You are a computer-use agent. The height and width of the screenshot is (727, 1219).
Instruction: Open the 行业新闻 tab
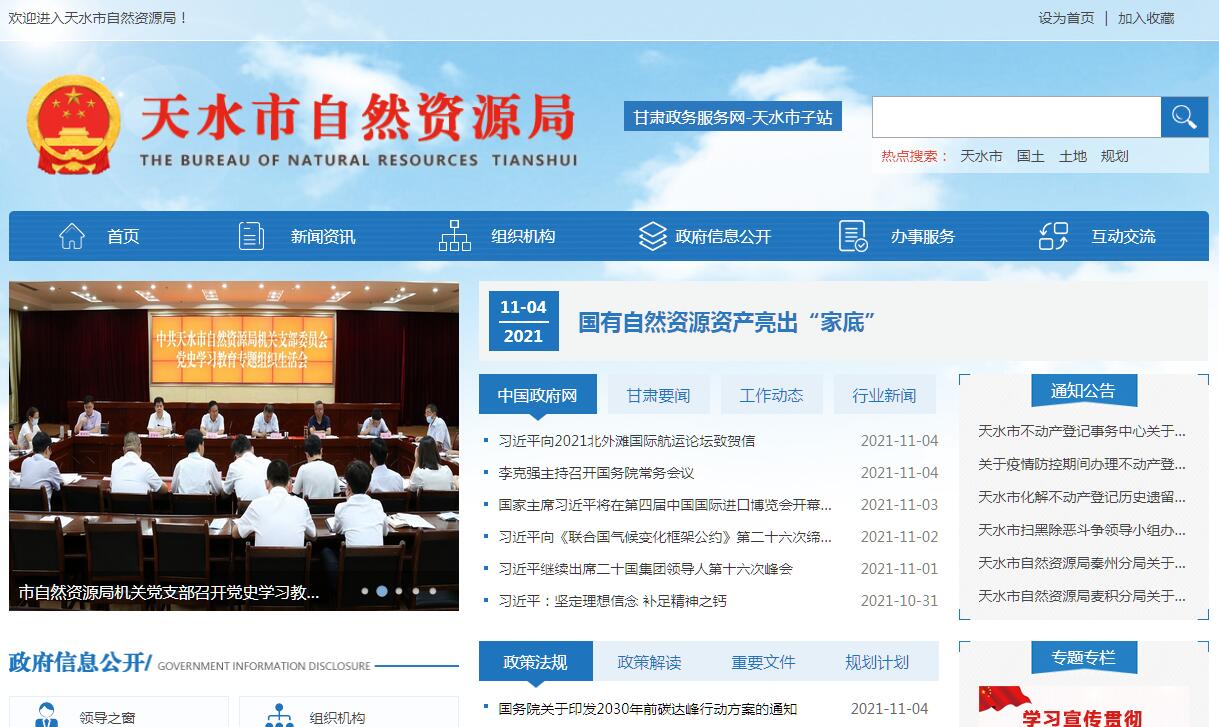point(884,395)
